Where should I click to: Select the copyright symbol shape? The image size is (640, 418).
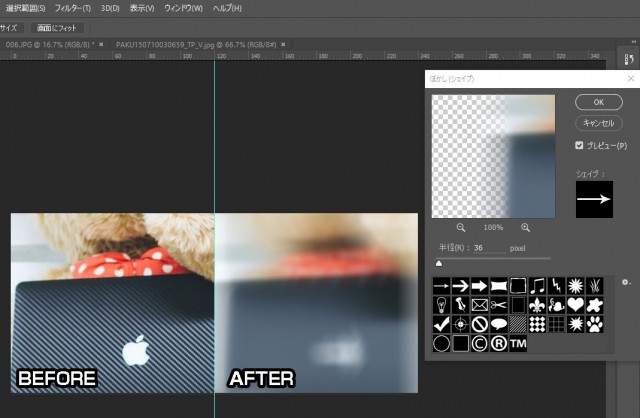coord(480,344)
